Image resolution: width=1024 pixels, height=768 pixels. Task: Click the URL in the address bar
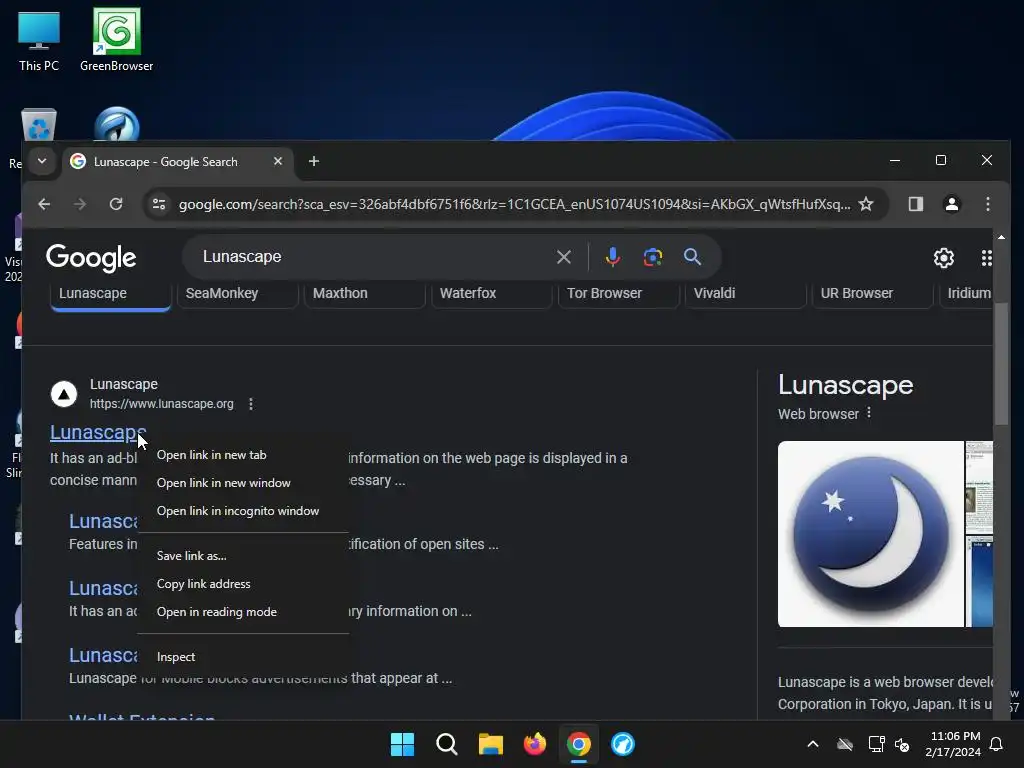click(515, 204)
